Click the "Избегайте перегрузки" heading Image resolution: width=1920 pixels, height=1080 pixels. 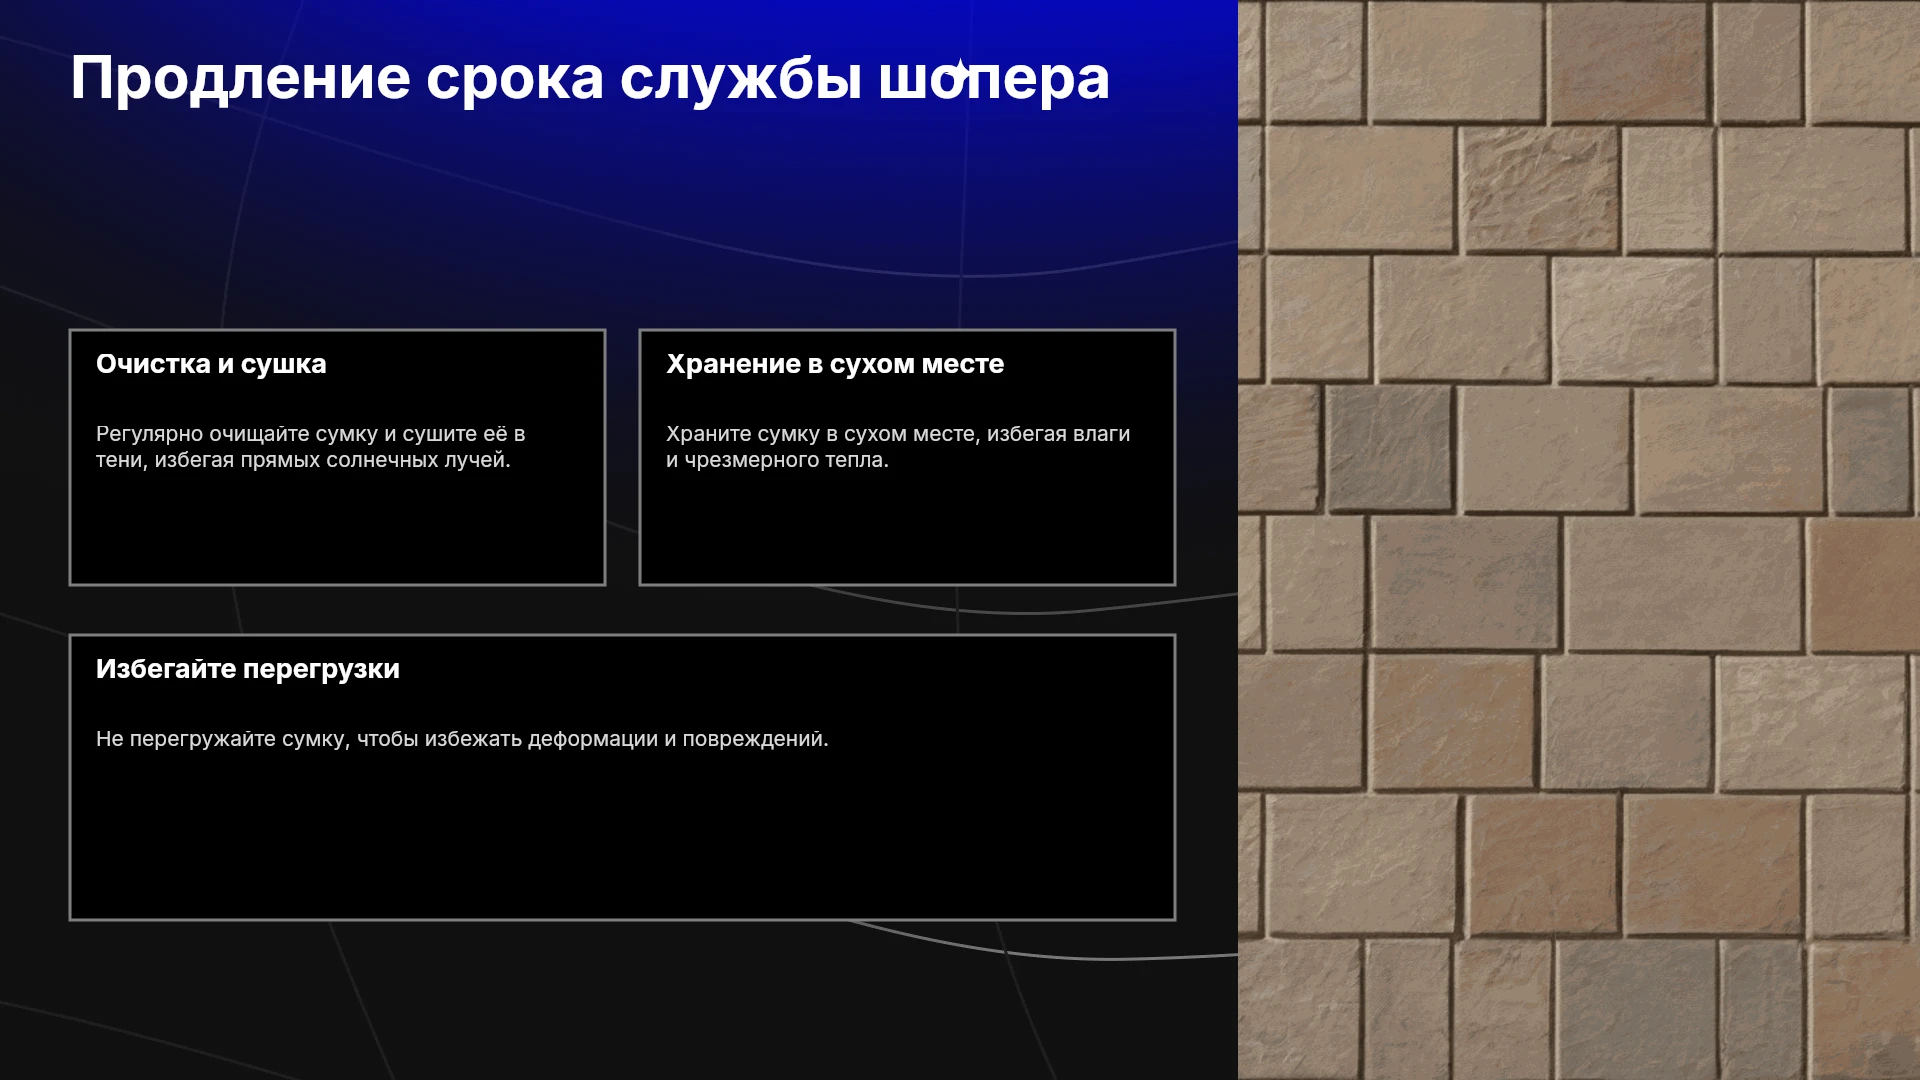click(248, 669)
